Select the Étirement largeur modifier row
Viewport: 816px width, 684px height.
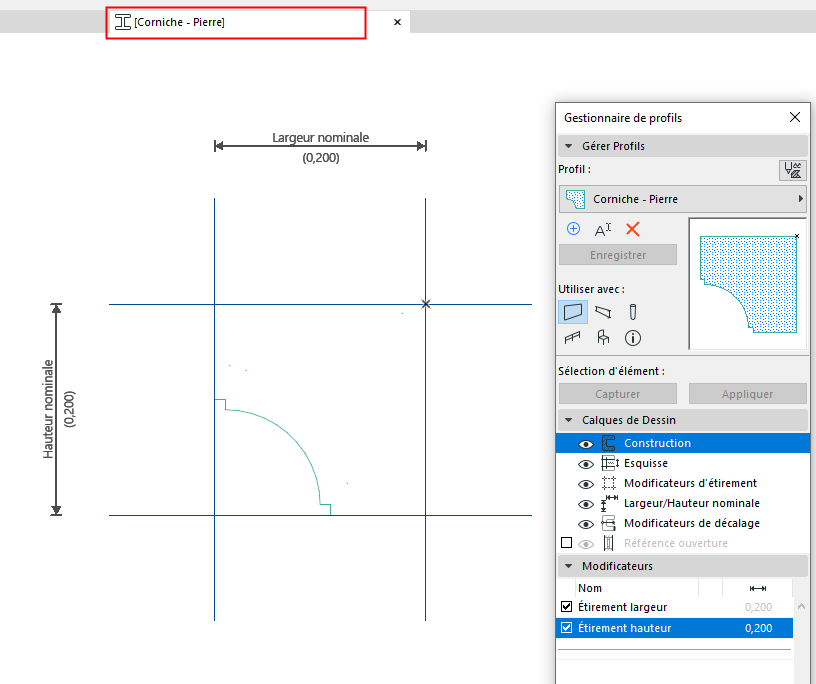[x=674, y=607]
